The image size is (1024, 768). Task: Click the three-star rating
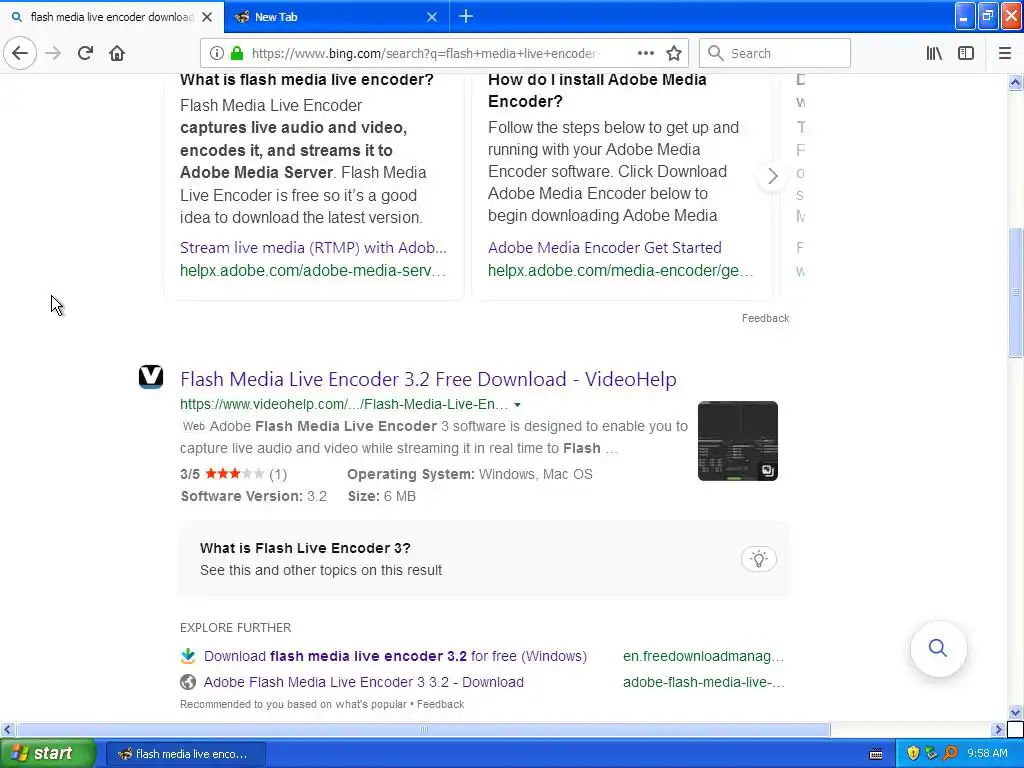click(234, 474)
